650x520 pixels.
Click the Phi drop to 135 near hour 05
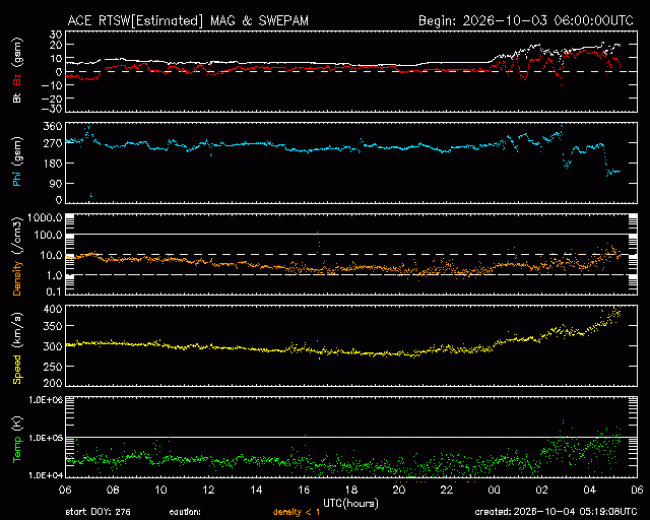coord(613,172)
